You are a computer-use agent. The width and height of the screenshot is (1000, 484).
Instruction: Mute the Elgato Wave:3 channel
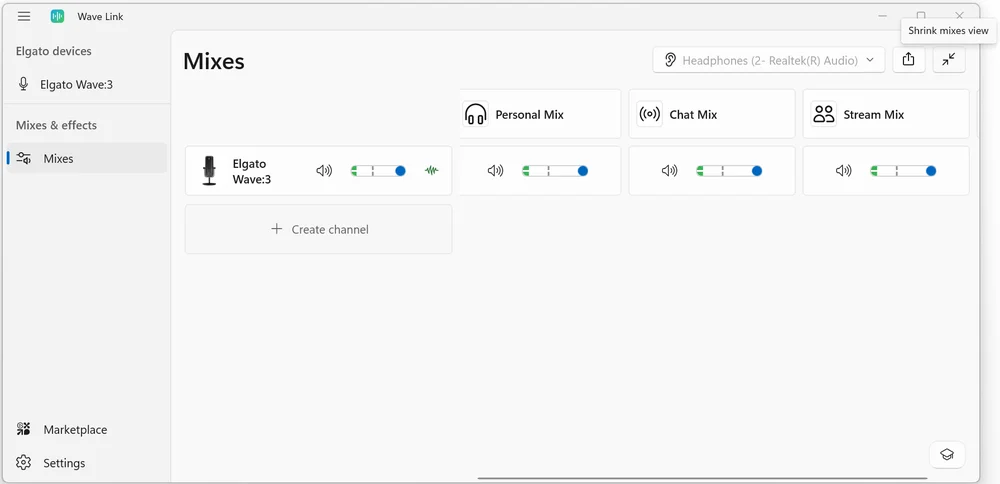pyautogui.click(x=325, y=171)
